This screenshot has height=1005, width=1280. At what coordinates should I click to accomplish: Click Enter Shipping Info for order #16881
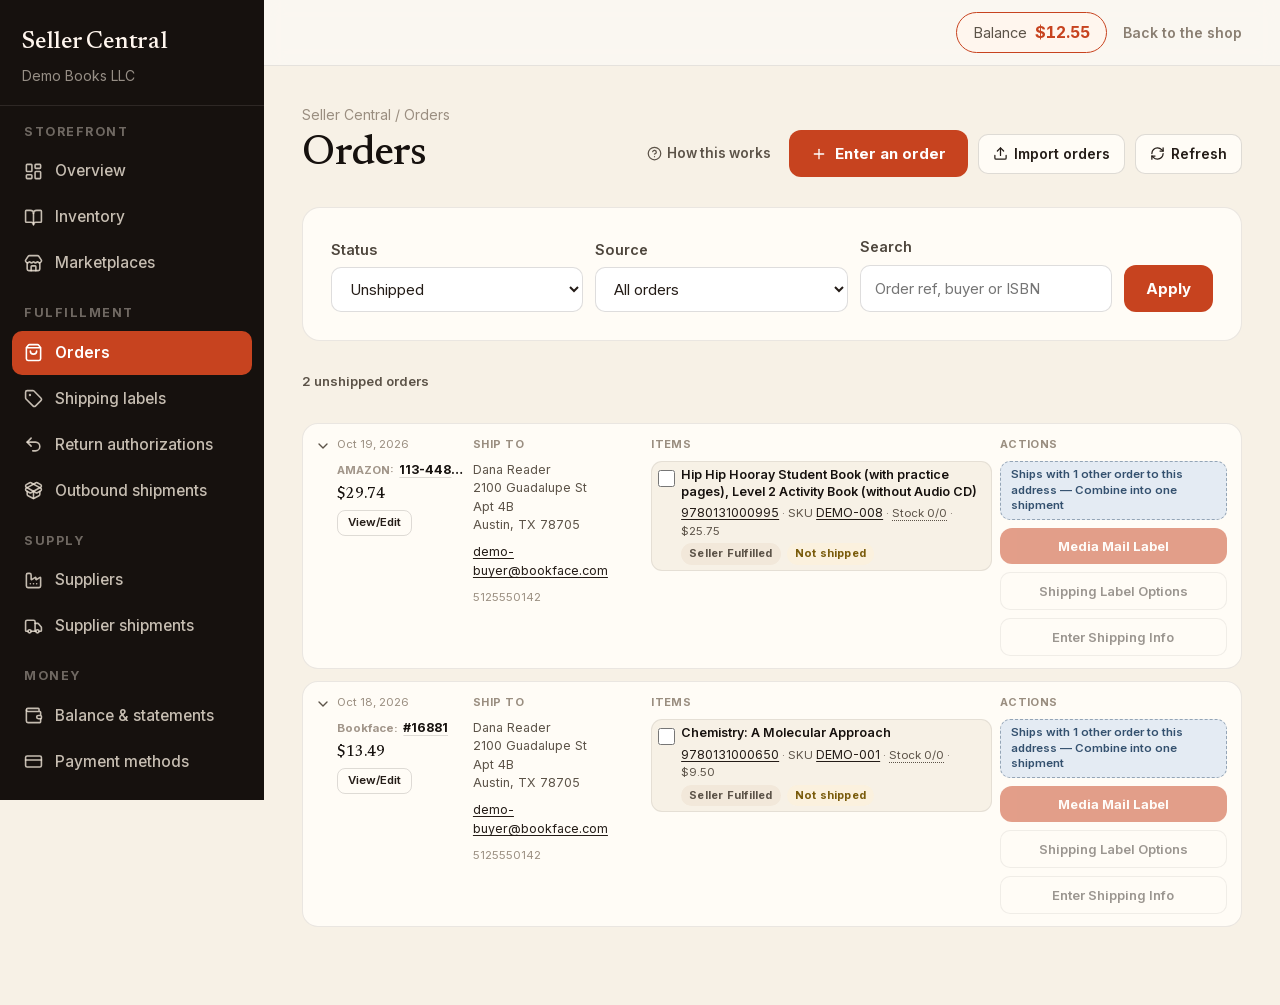coord(1113,896)
